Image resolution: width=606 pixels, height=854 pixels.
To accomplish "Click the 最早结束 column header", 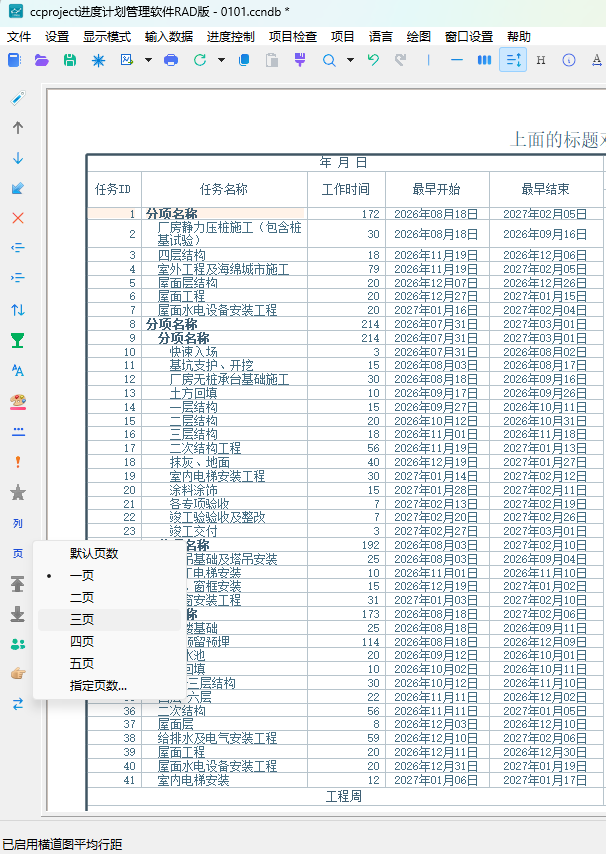I will pyautogui.click(x=546, y=189).
